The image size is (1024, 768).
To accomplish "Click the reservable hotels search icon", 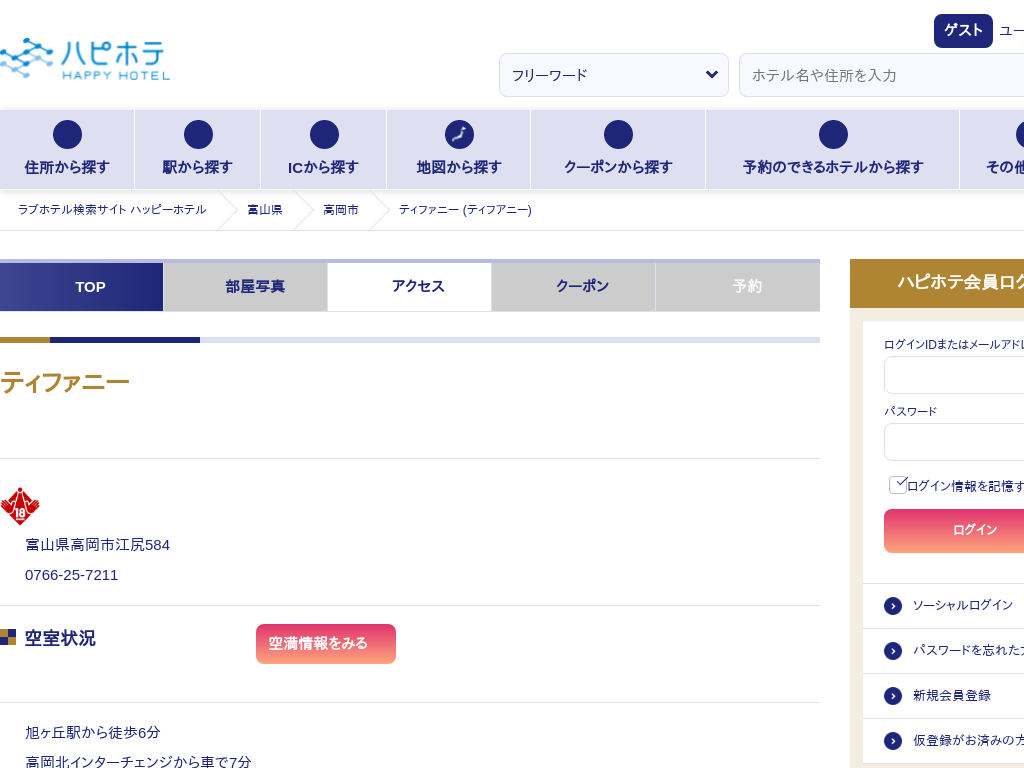I will pos(833,135).
